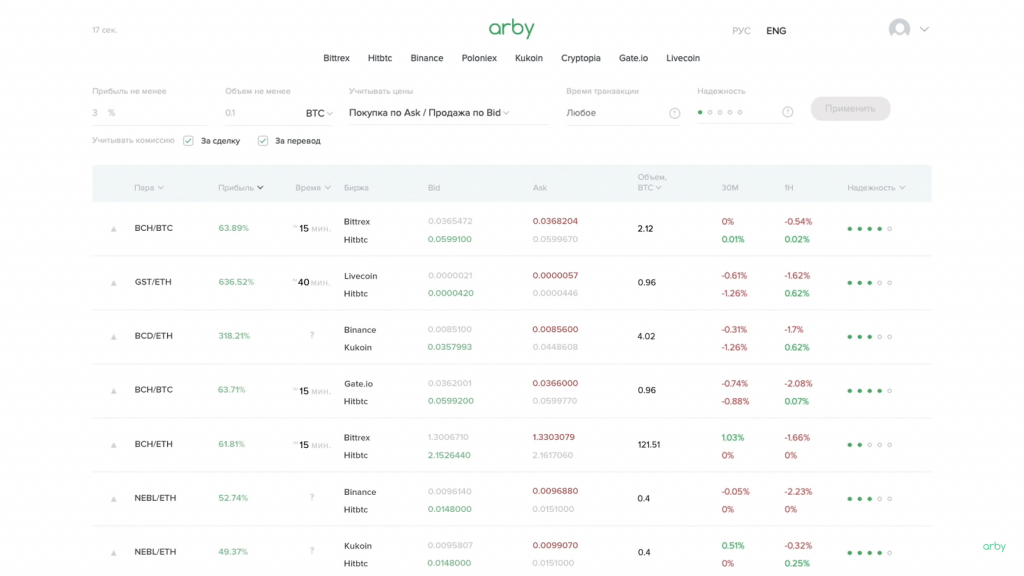Screen dimensions: 1024x576
Task: Open the BTC volume currency dropdown
Action: [319, 113]
